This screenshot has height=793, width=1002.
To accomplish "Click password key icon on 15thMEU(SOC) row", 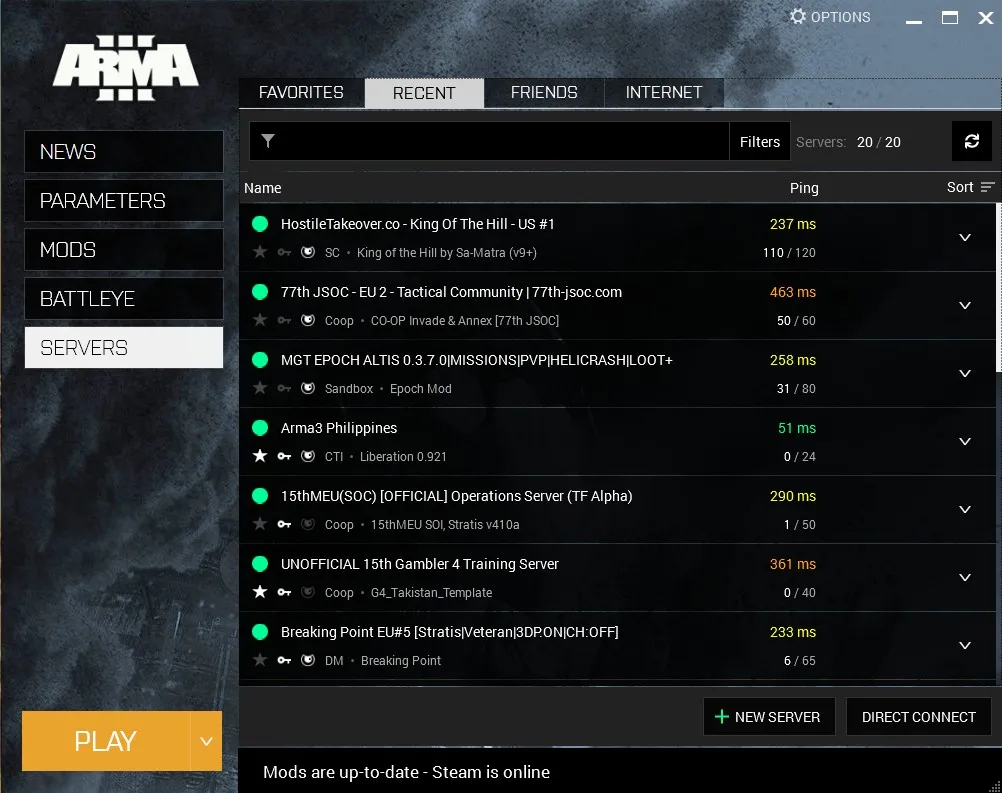I will tap(284, 525).
